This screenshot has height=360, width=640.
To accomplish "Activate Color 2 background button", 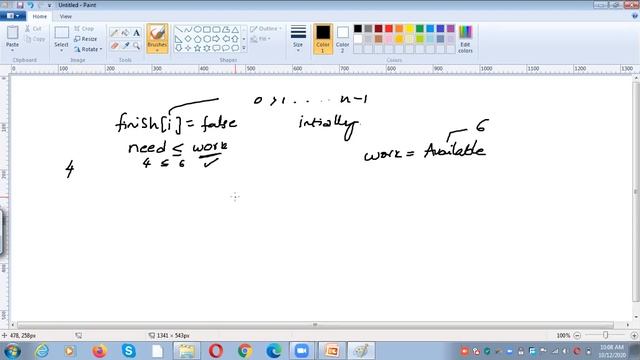I will point(343,39).
